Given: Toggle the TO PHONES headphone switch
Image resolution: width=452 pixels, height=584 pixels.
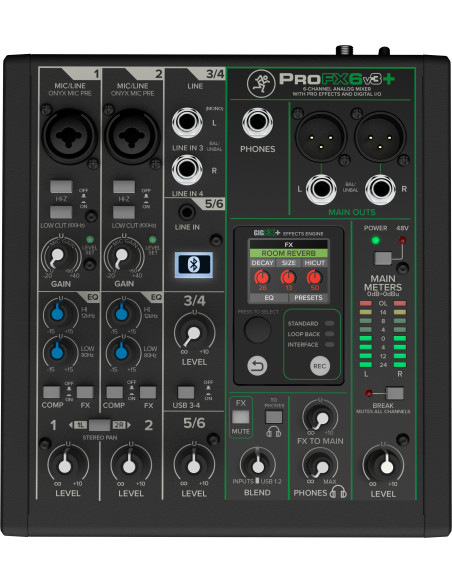Looking at the screenshot, I should (x=274, y=417).
